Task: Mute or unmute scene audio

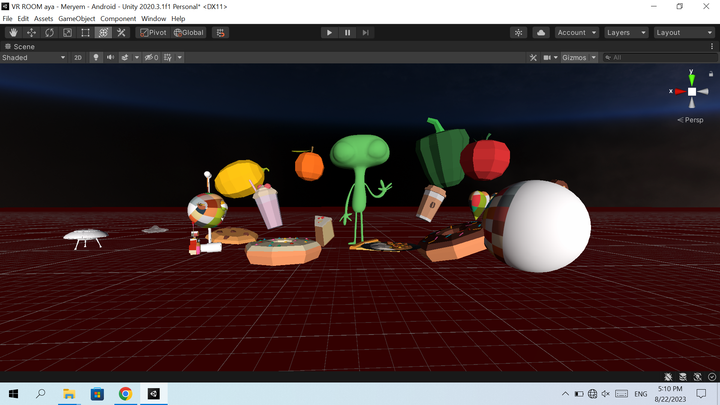Action: pos(110,57)
